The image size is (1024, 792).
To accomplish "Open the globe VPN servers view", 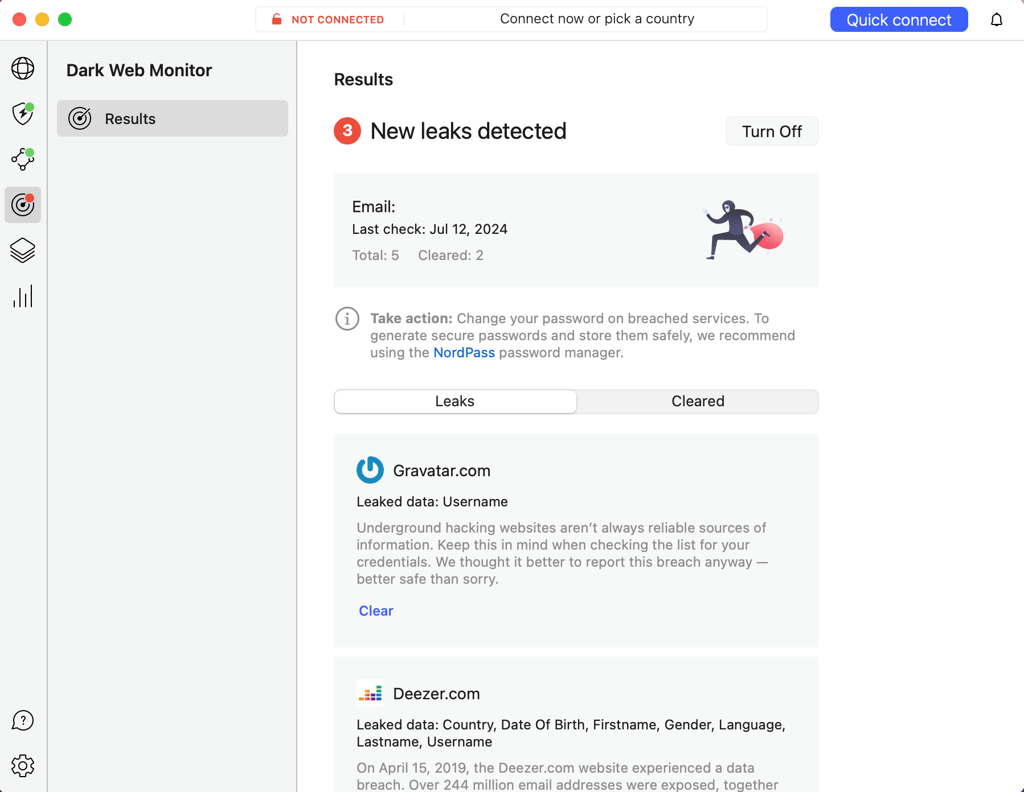I will [23, 69].
